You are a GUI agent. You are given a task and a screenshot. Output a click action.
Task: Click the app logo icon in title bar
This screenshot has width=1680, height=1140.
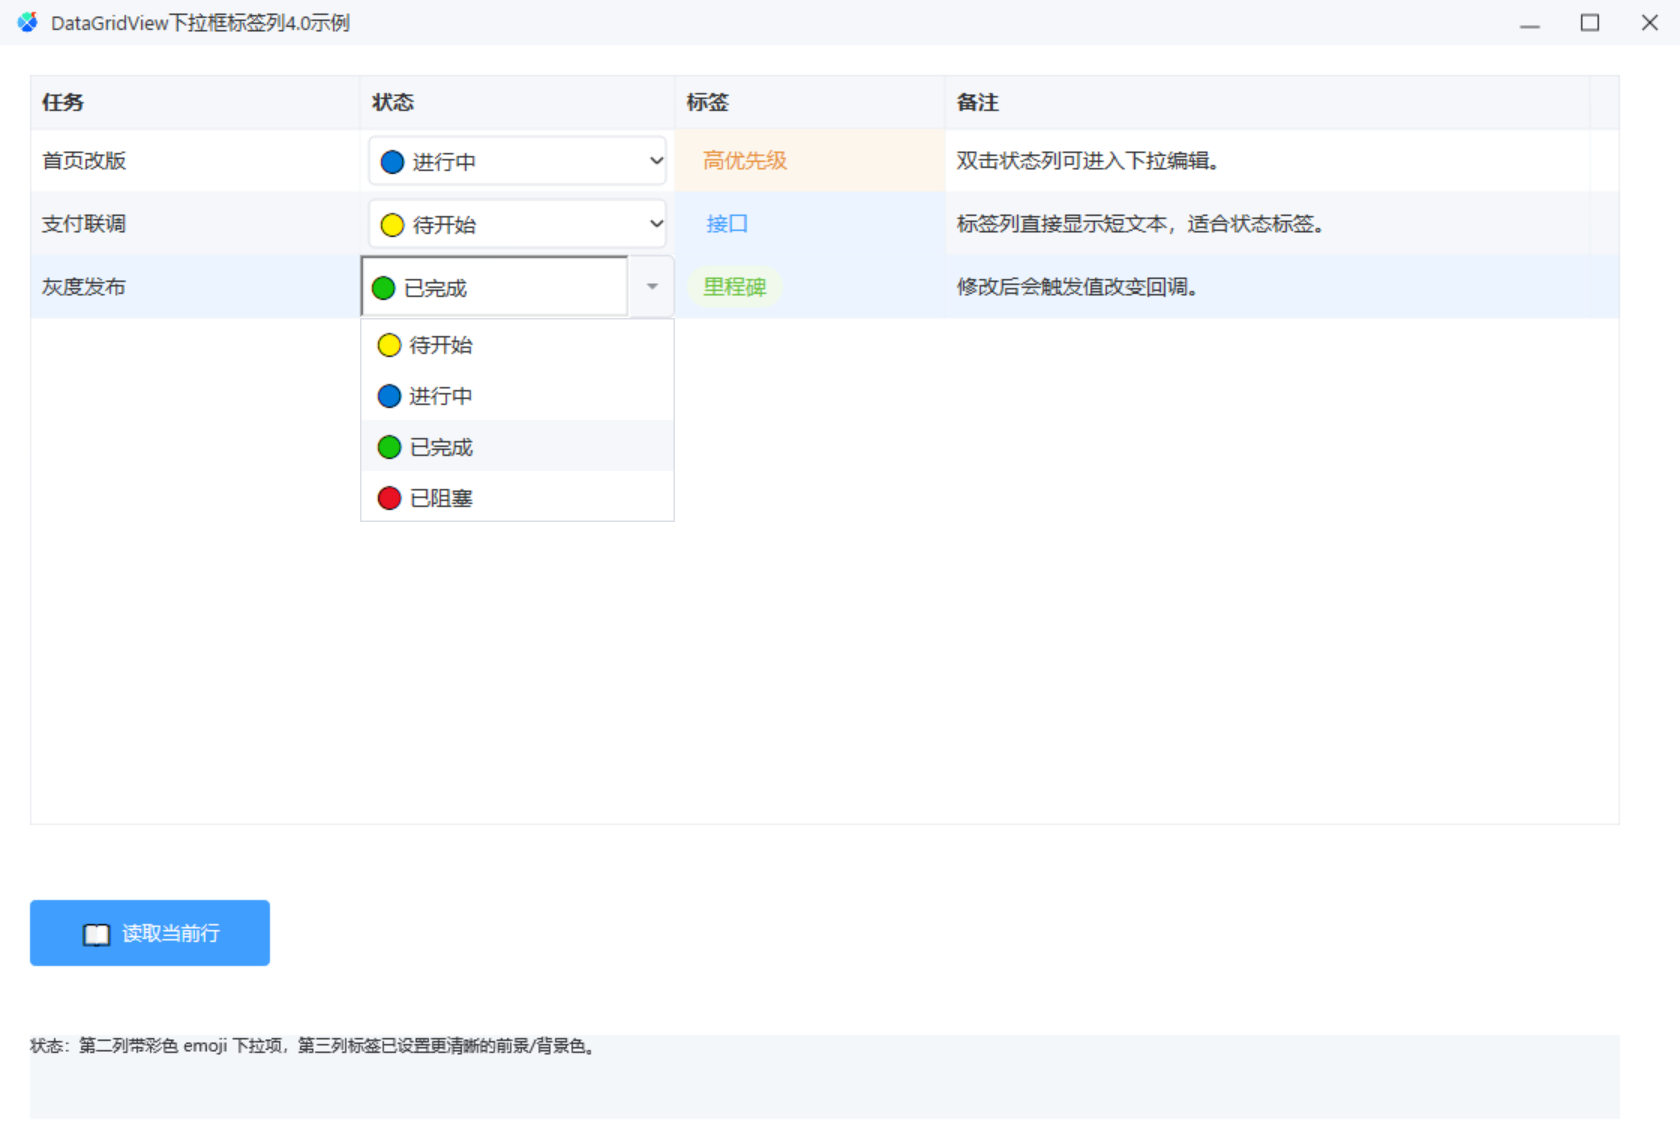pyautogui.click(x=27, y=22)
